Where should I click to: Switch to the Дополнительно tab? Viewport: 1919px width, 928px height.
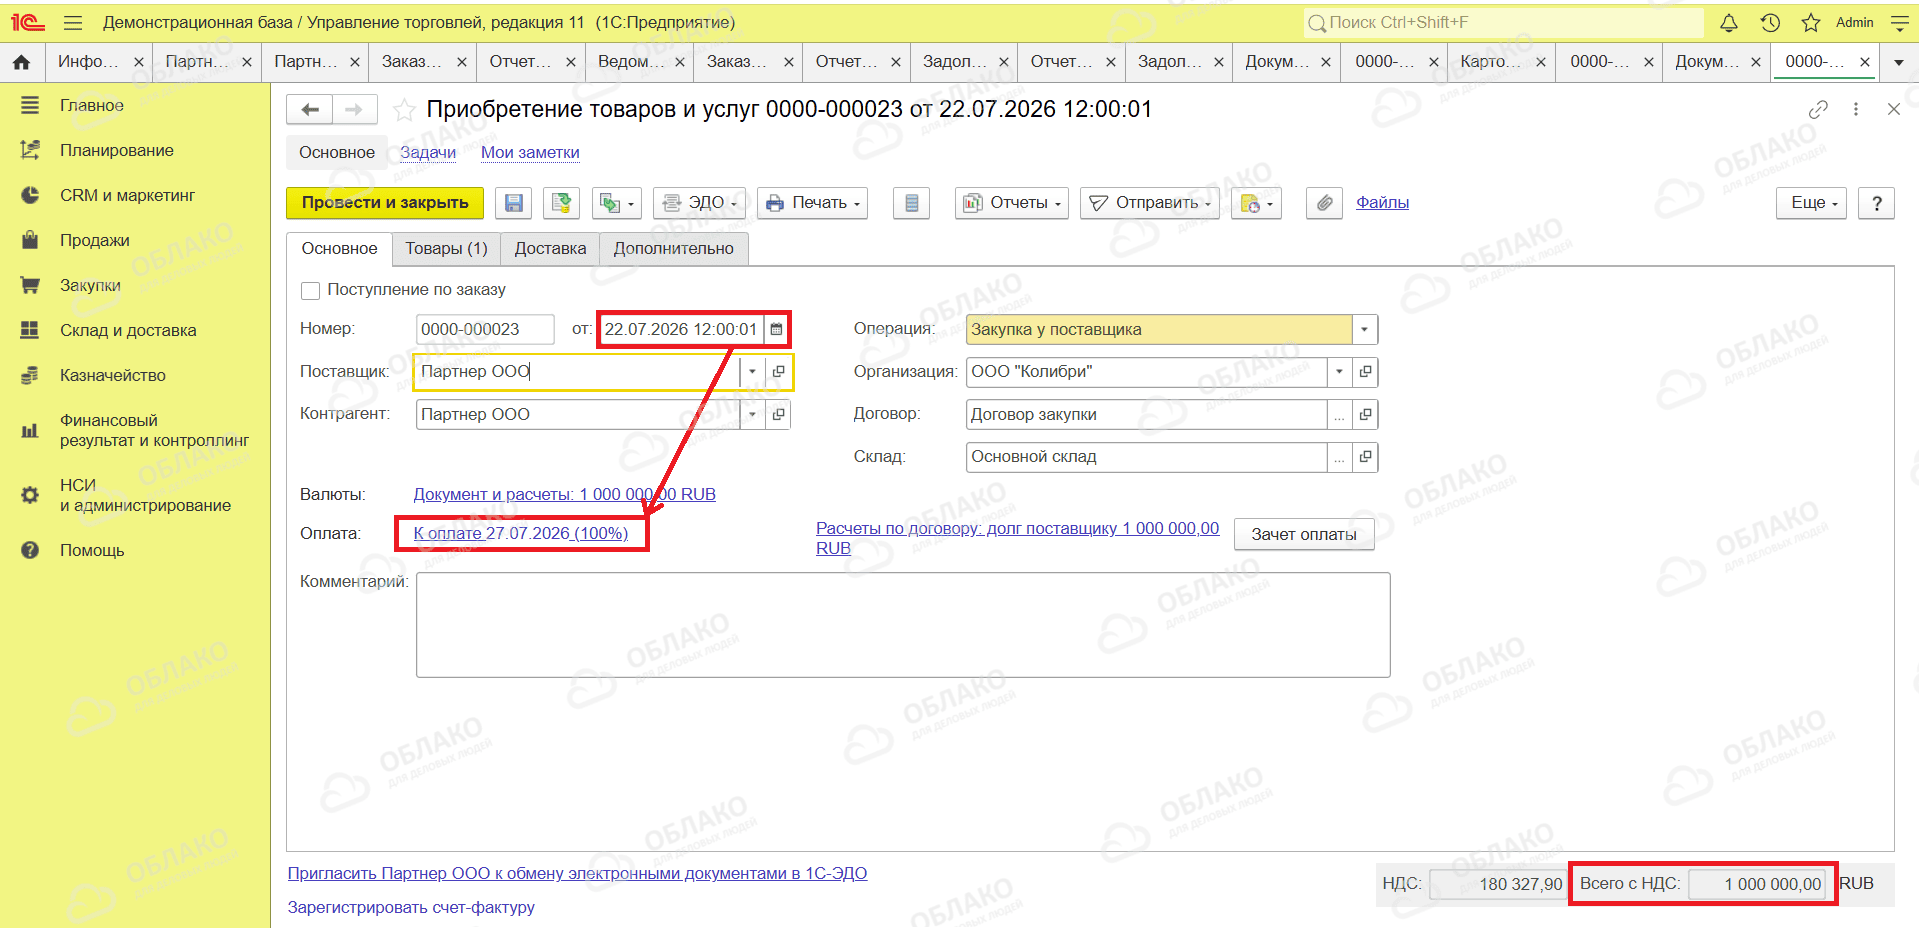pos(674,249)
